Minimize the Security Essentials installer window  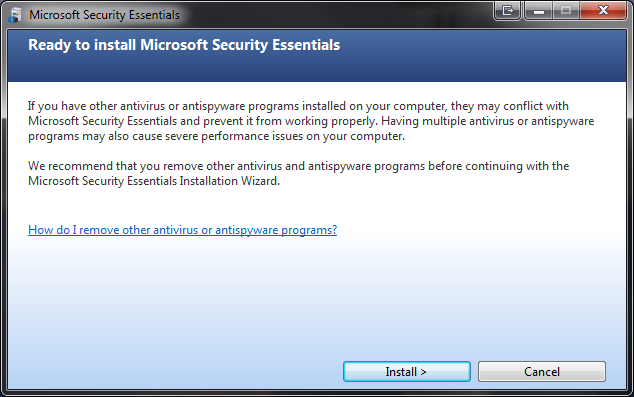click(x=539, y=10)
